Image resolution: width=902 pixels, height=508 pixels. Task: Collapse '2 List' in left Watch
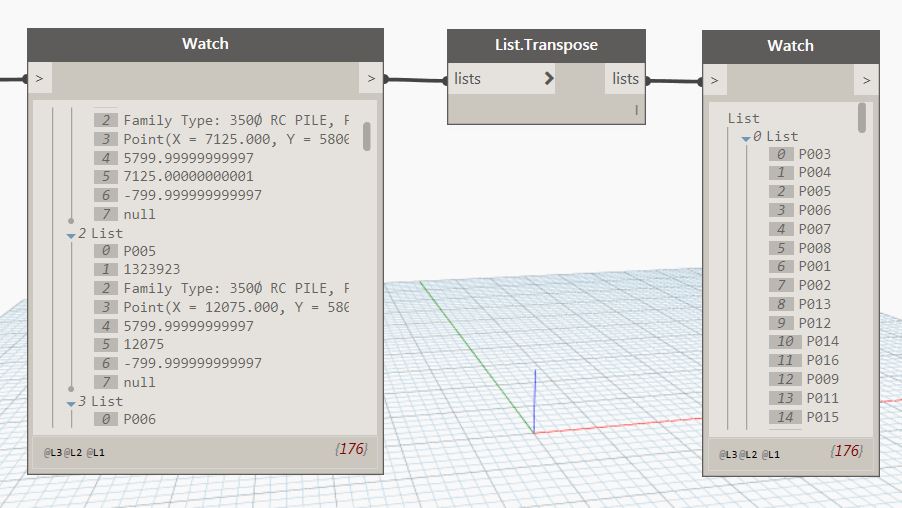pos(71,235)
